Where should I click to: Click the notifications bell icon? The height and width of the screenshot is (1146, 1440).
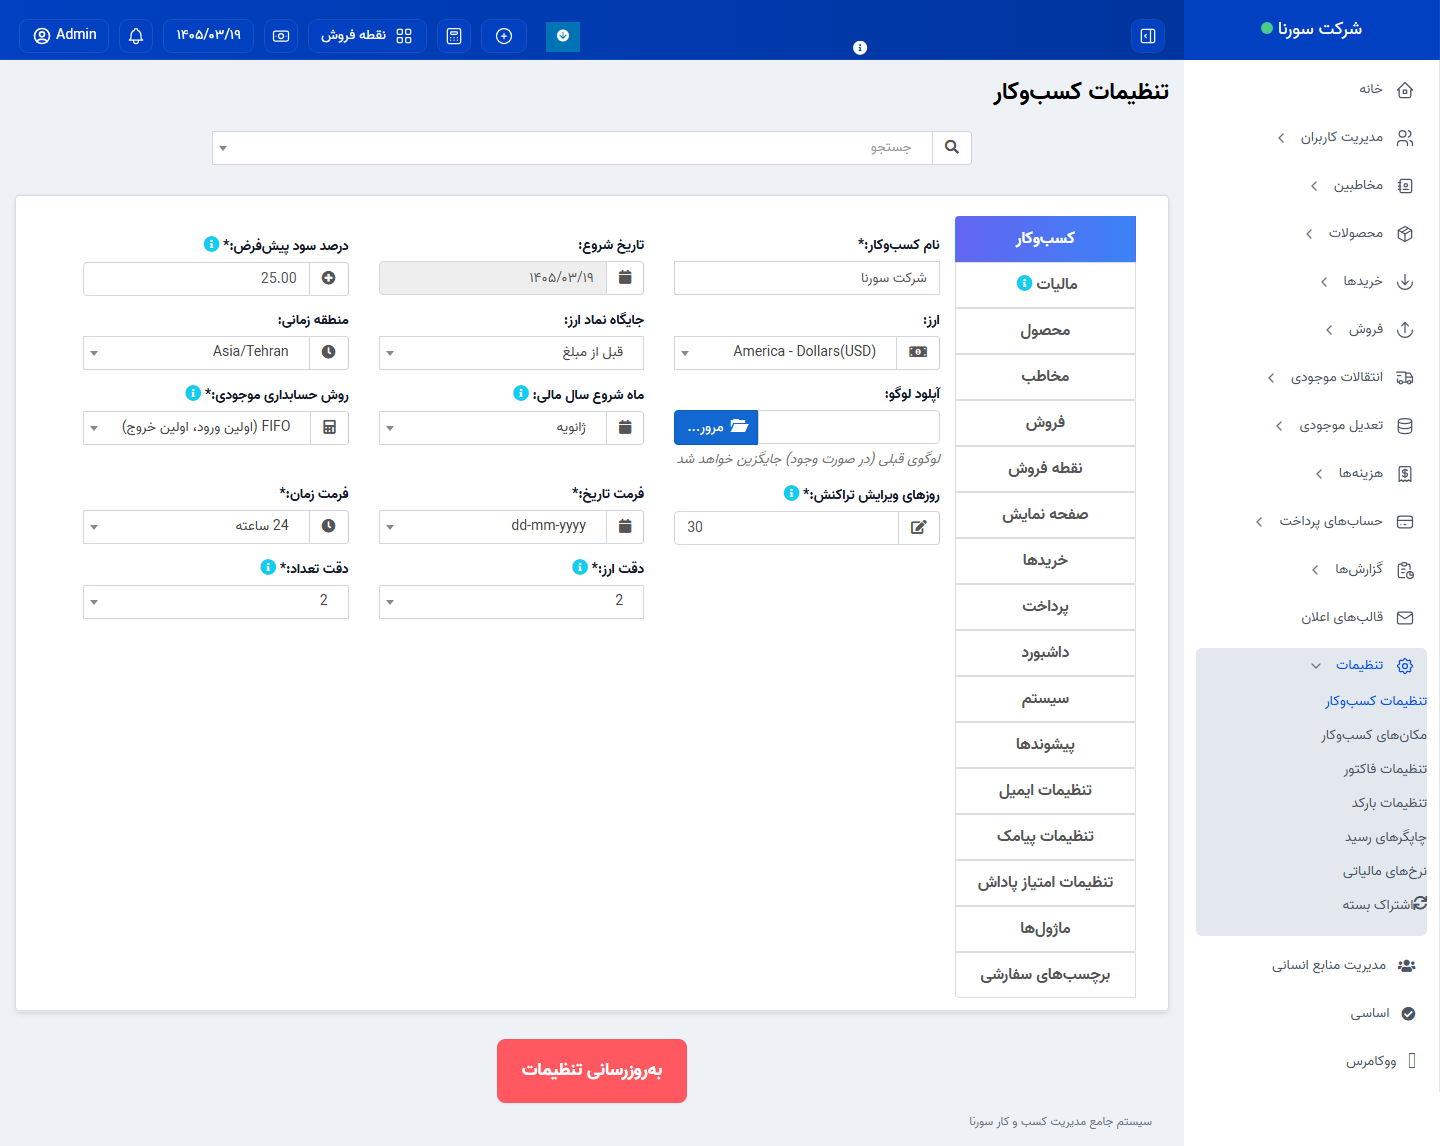[136, 36]
